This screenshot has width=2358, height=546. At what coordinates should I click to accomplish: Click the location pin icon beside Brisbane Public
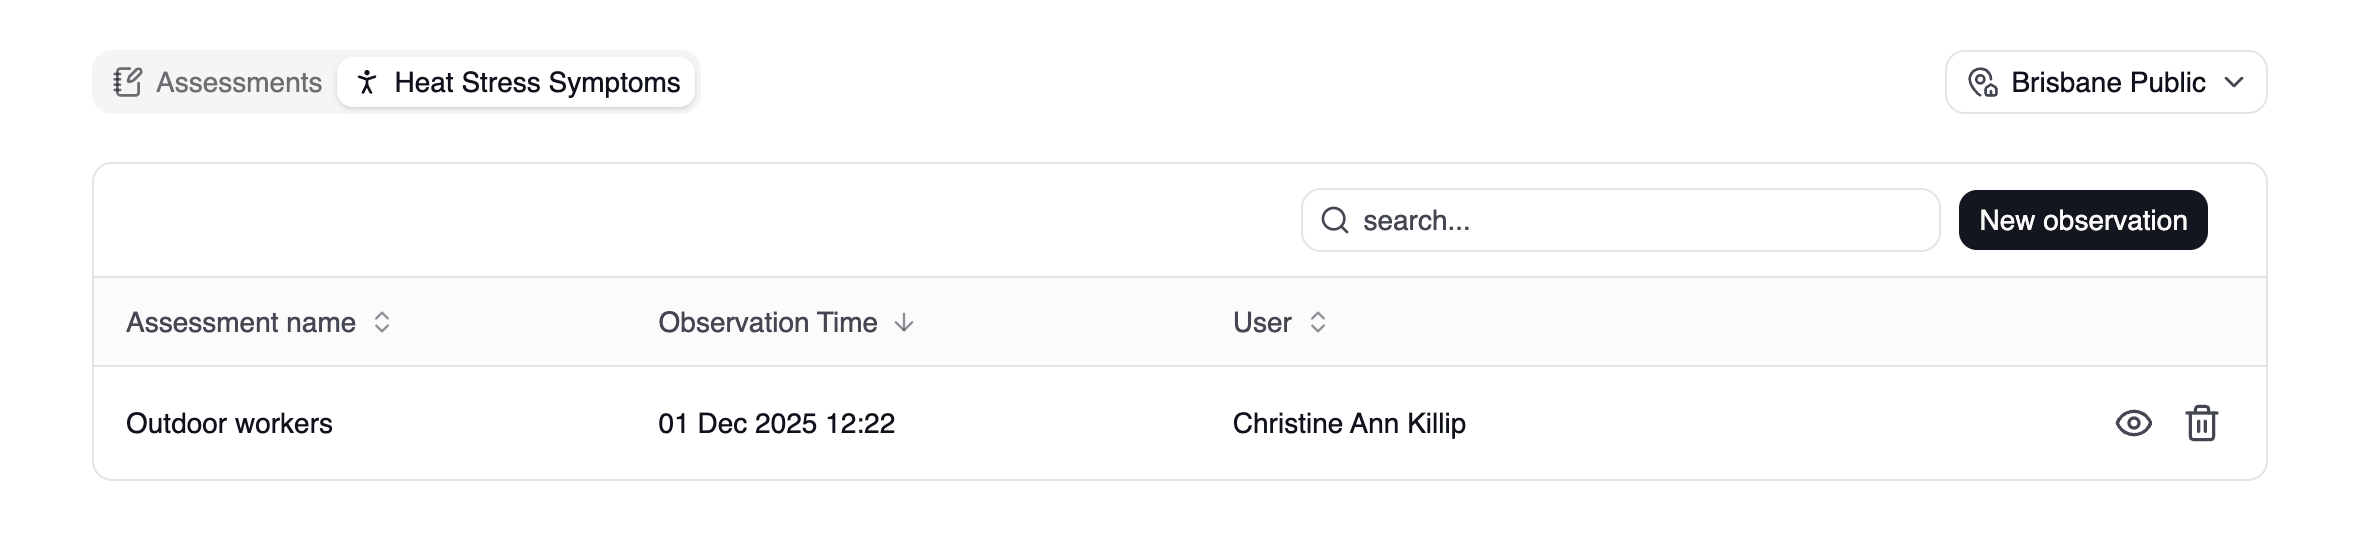point(1982,82)
